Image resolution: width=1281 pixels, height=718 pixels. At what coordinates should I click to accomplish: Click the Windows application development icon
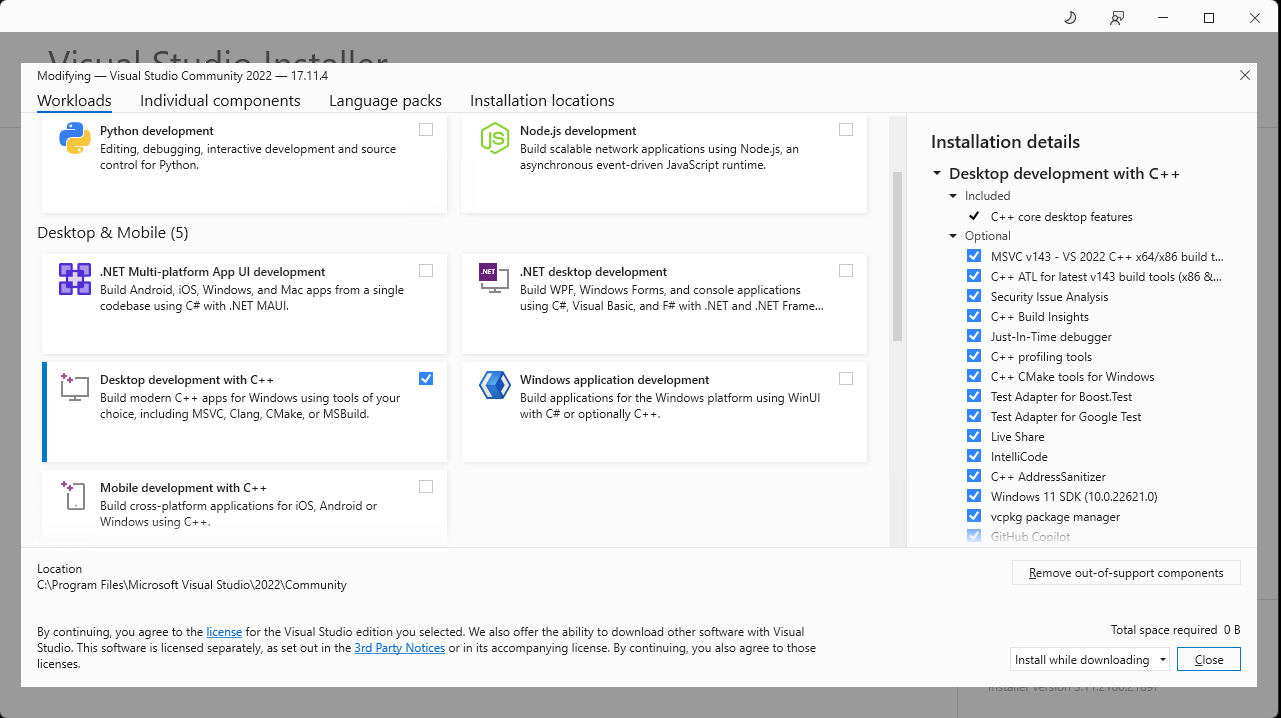coord(495,386)
